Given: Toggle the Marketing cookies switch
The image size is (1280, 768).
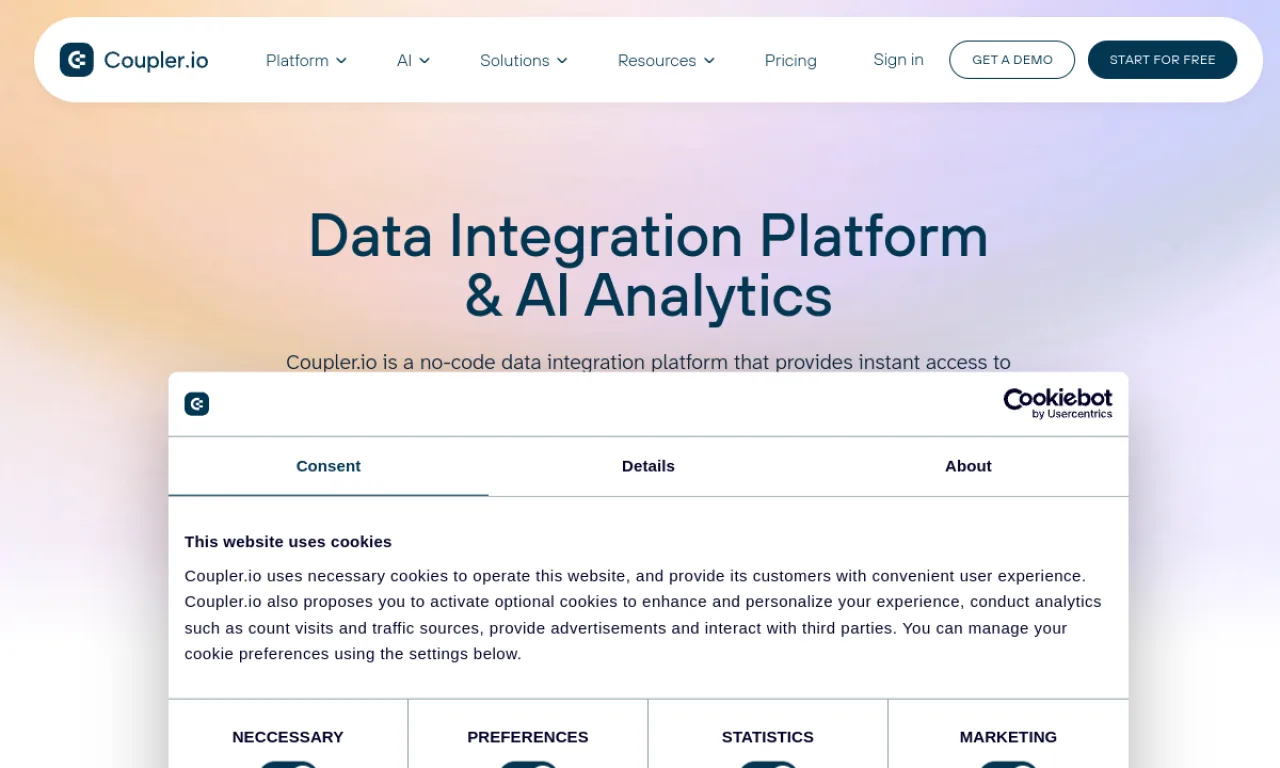Looking at the screenshot, I should [1008, 764].
